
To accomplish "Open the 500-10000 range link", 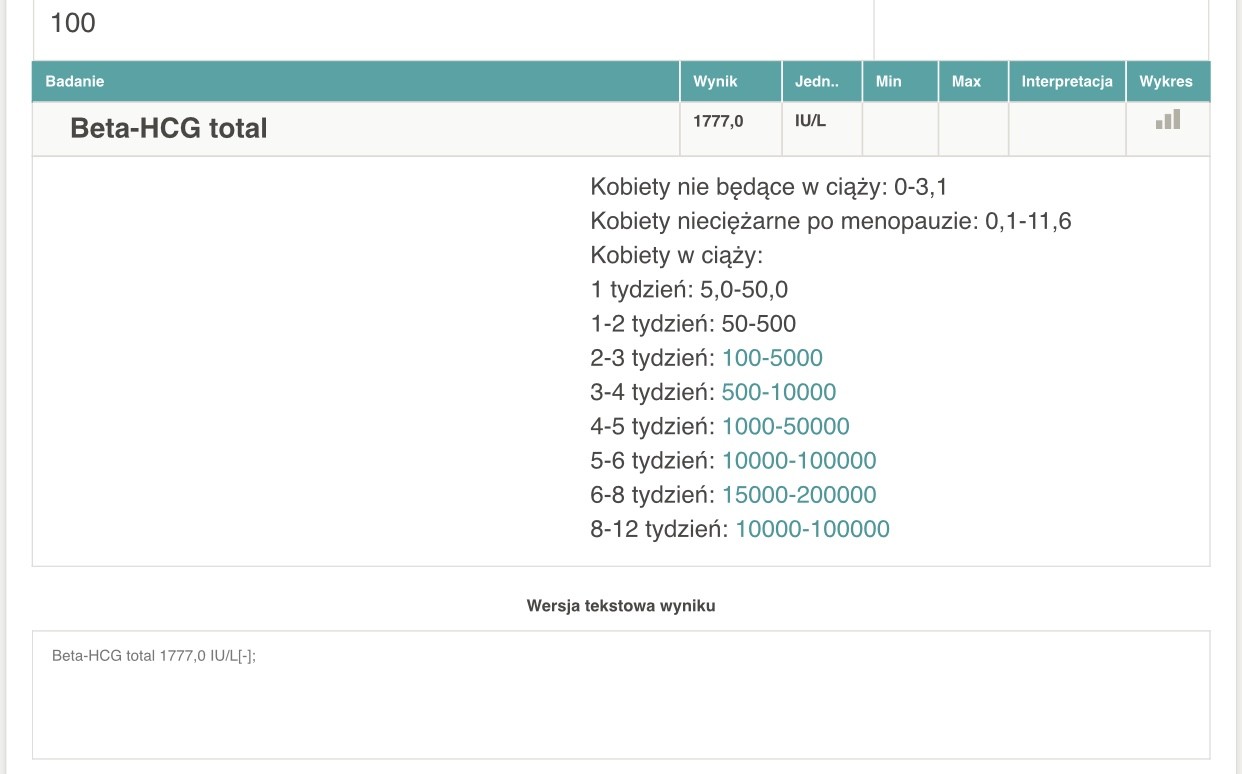I will click(x=778, y=392).
